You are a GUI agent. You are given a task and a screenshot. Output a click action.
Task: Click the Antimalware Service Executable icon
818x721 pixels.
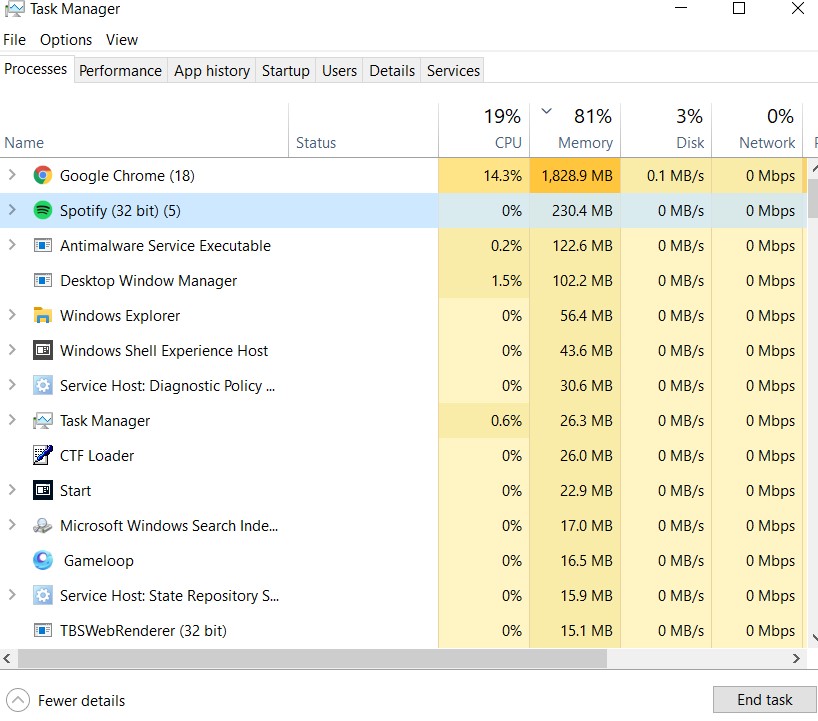43,245
